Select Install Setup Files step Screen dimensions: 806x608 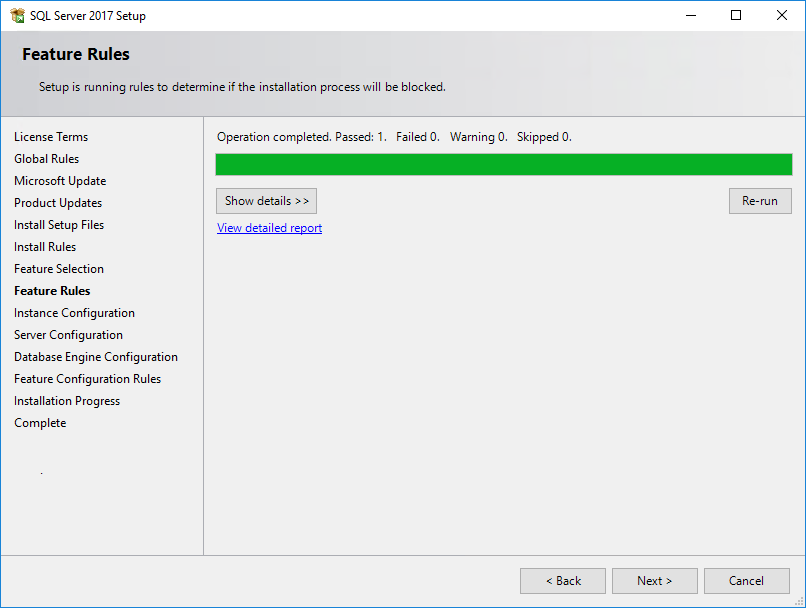click(59, 225)
